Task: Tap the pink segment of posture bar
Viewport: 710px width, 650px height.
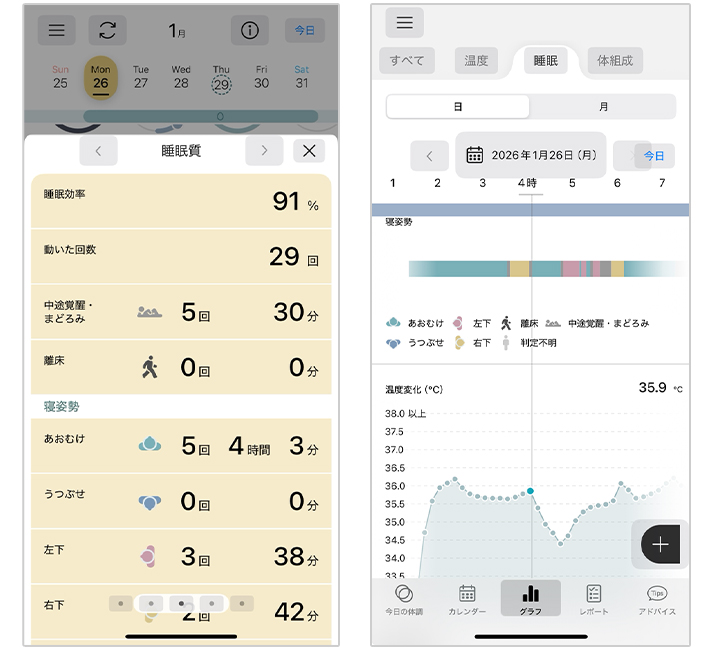Action: (x=571, y=269)
